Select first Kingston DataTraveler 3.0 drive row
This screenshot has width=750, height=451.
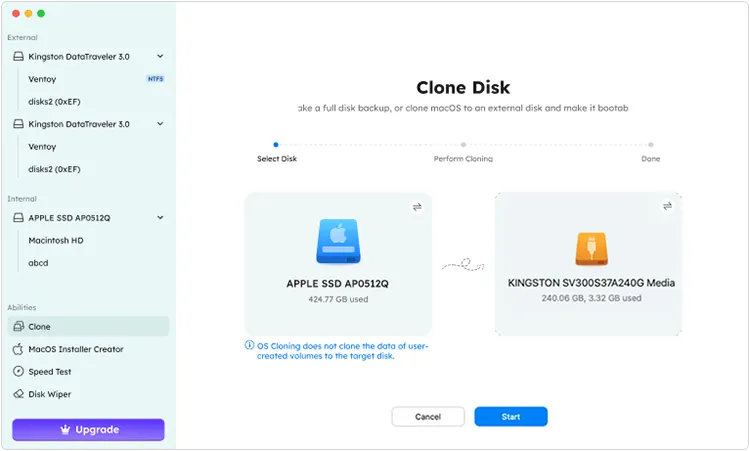click(x=88, y=56)
